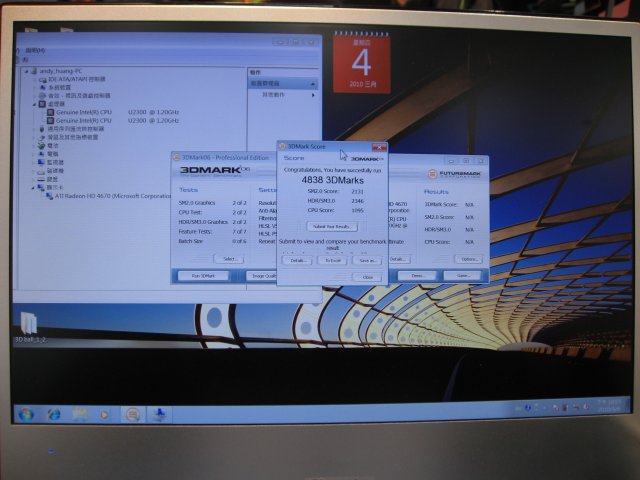Click Demo button in 3DMark06 window
Image resolution: width=640 pixels, height=480 pixels.
(417, 276)
